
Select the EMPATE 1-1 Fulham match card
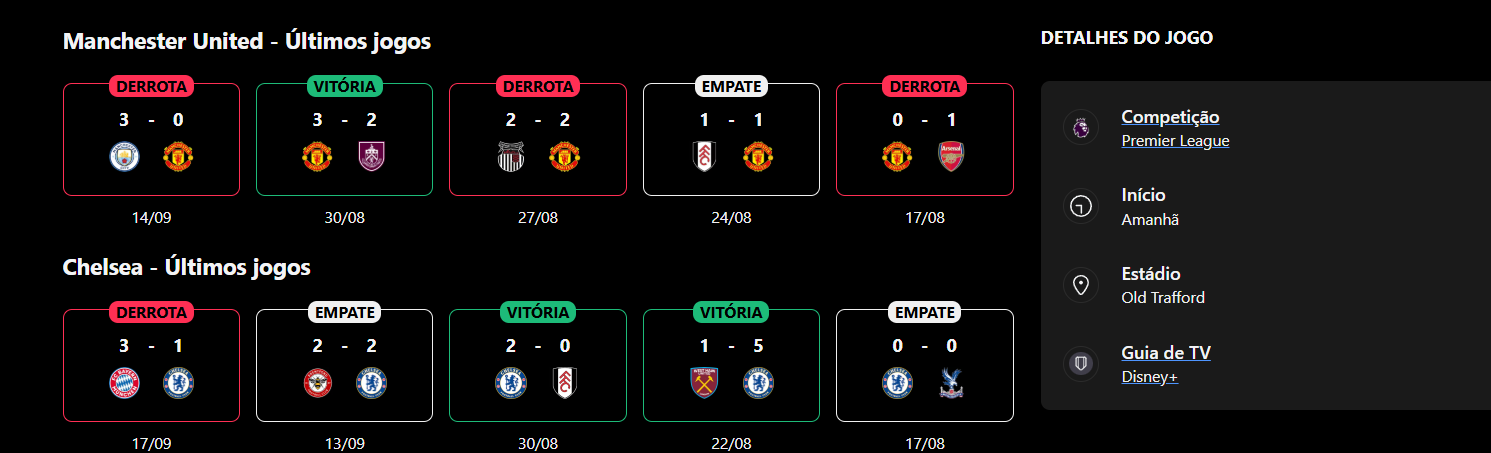tap(731, 139)
